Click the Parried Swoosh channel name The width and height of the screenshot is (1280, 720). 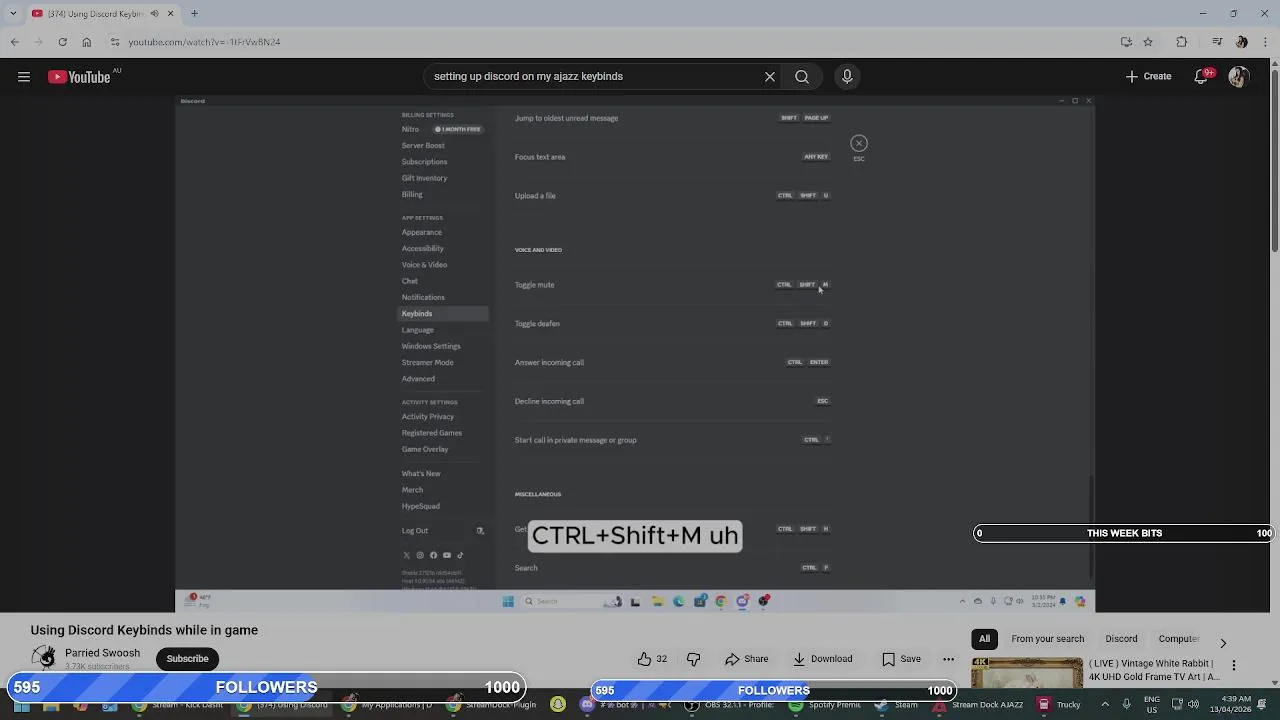tap(102, 653)
